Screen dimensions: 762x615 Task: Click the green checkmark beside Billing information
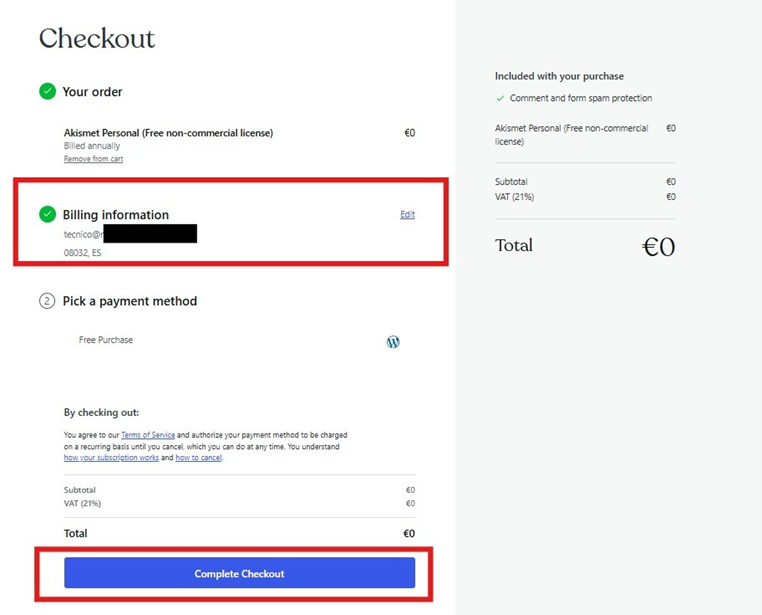[47, 214]
